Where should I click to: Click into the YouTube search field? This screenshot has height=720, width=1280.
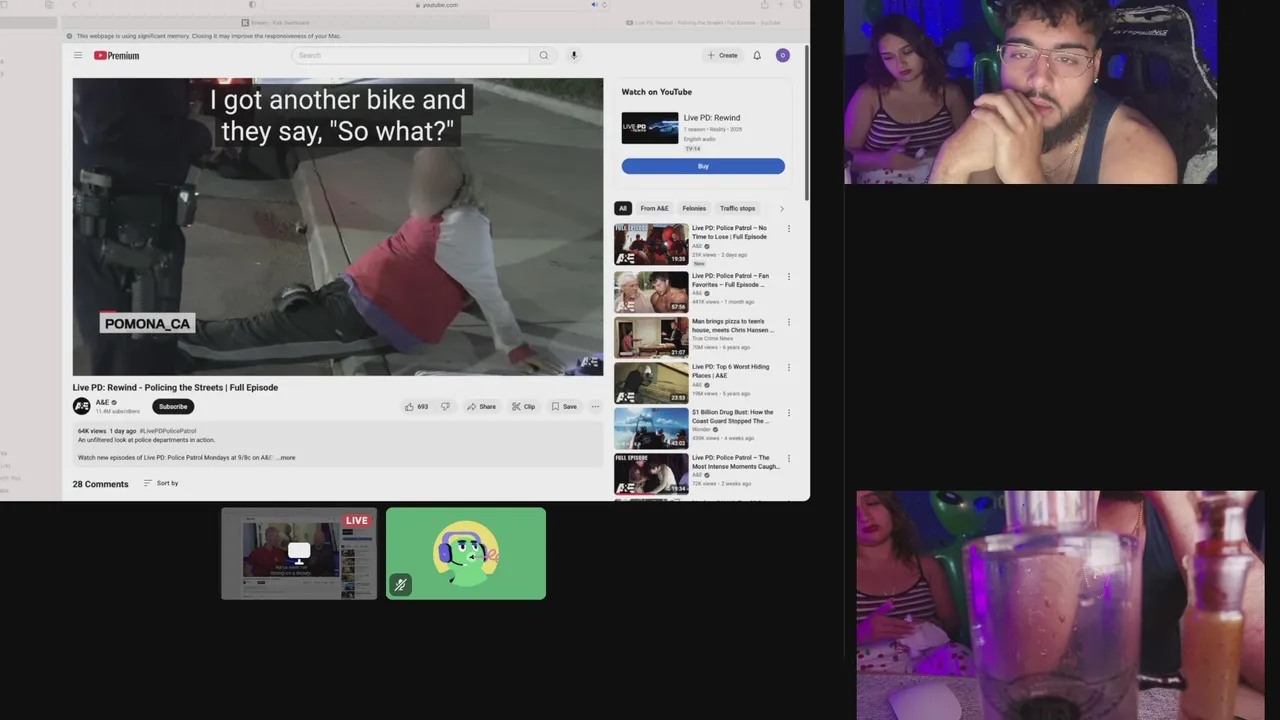click(411, 55)
